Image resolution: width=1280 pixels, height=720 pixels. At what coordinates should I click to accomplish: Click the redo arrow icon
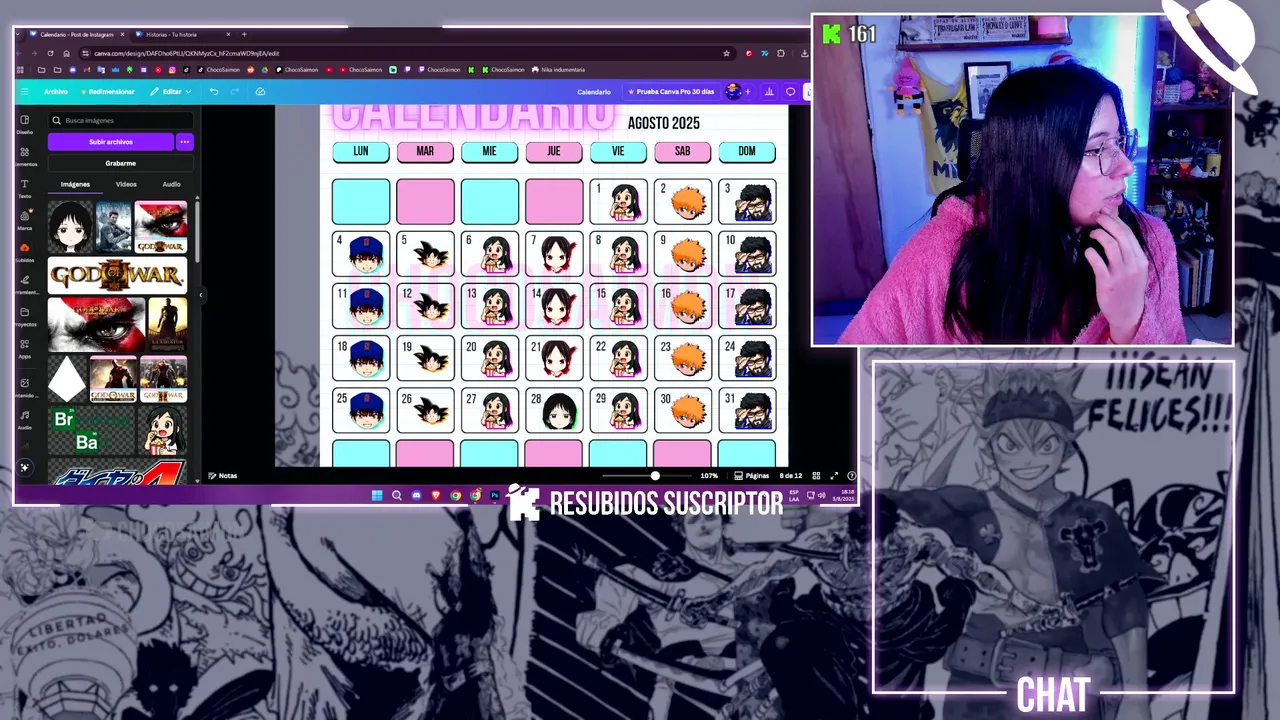[x=235, y=91]
